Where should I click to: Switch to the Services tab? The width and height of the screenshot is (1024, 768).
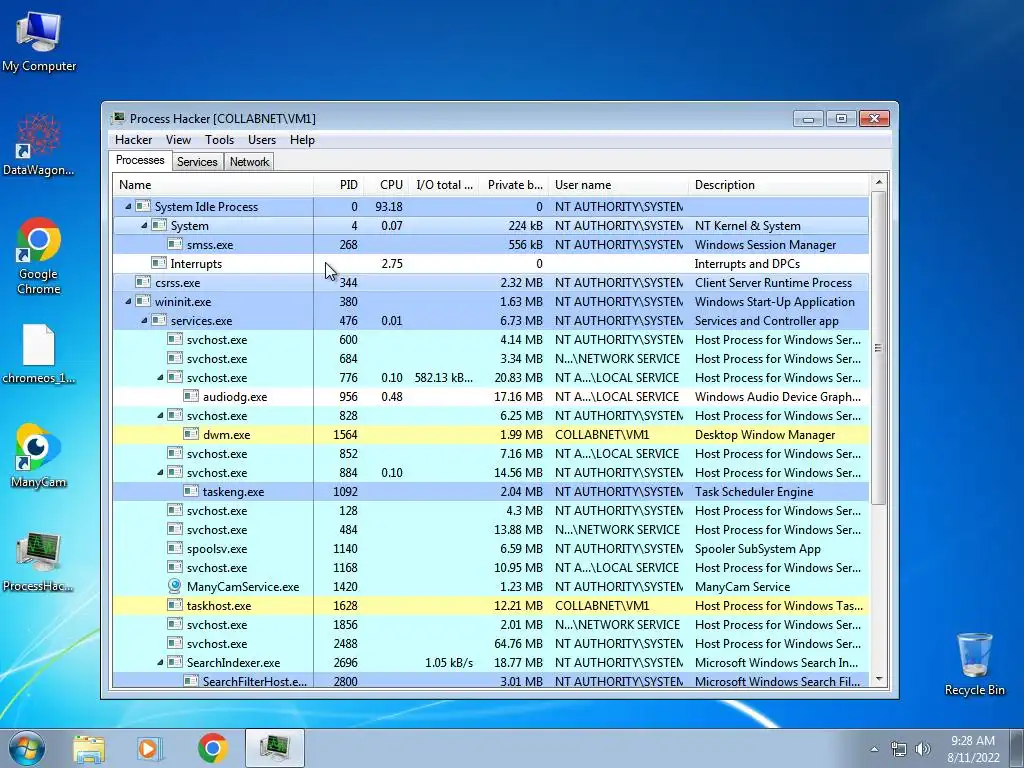point(197,162)
